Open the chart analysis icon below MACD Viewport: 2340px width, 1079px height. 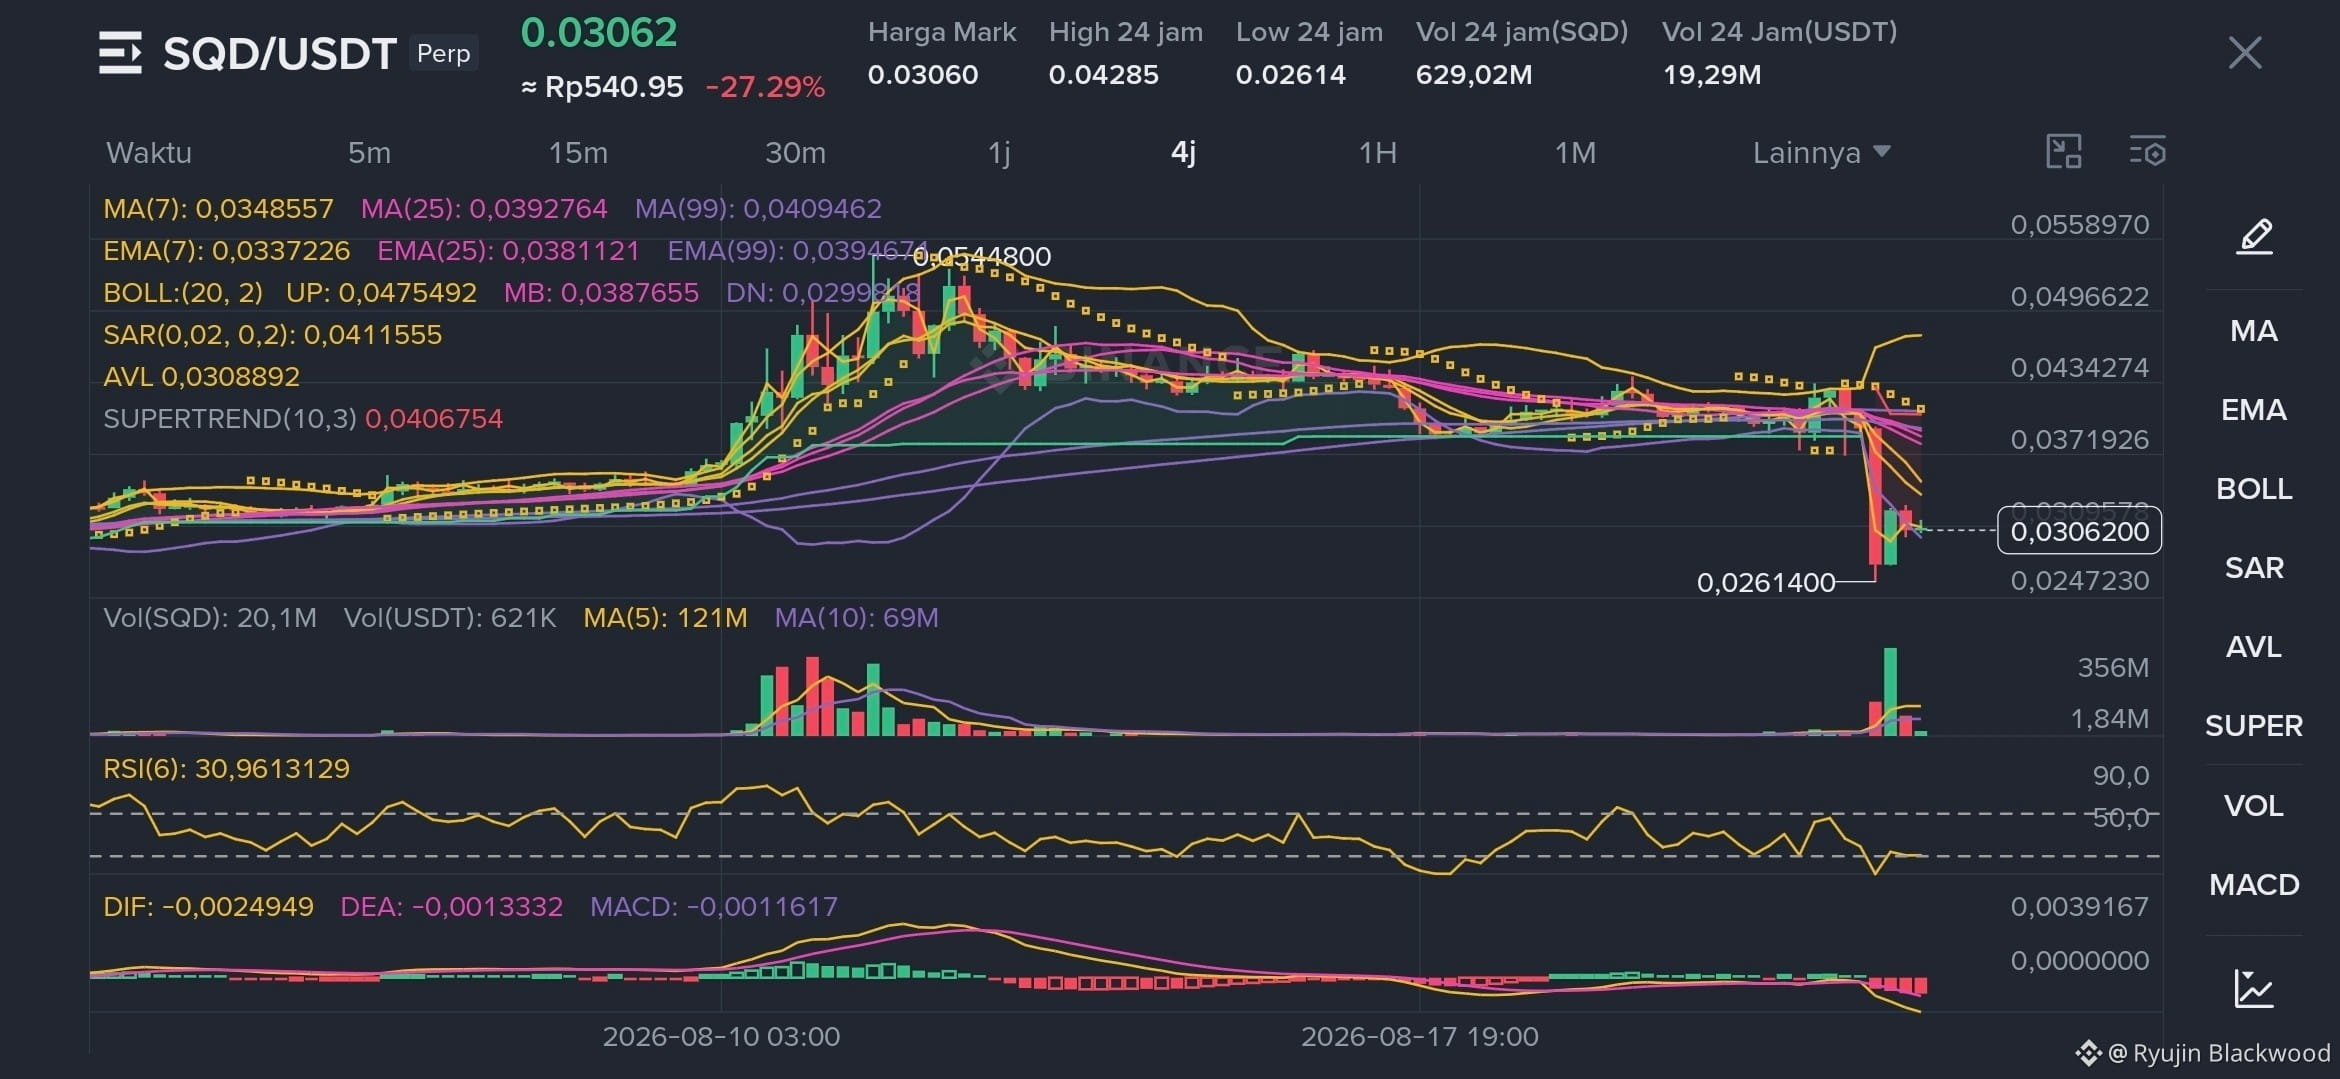coord(2254,988)
